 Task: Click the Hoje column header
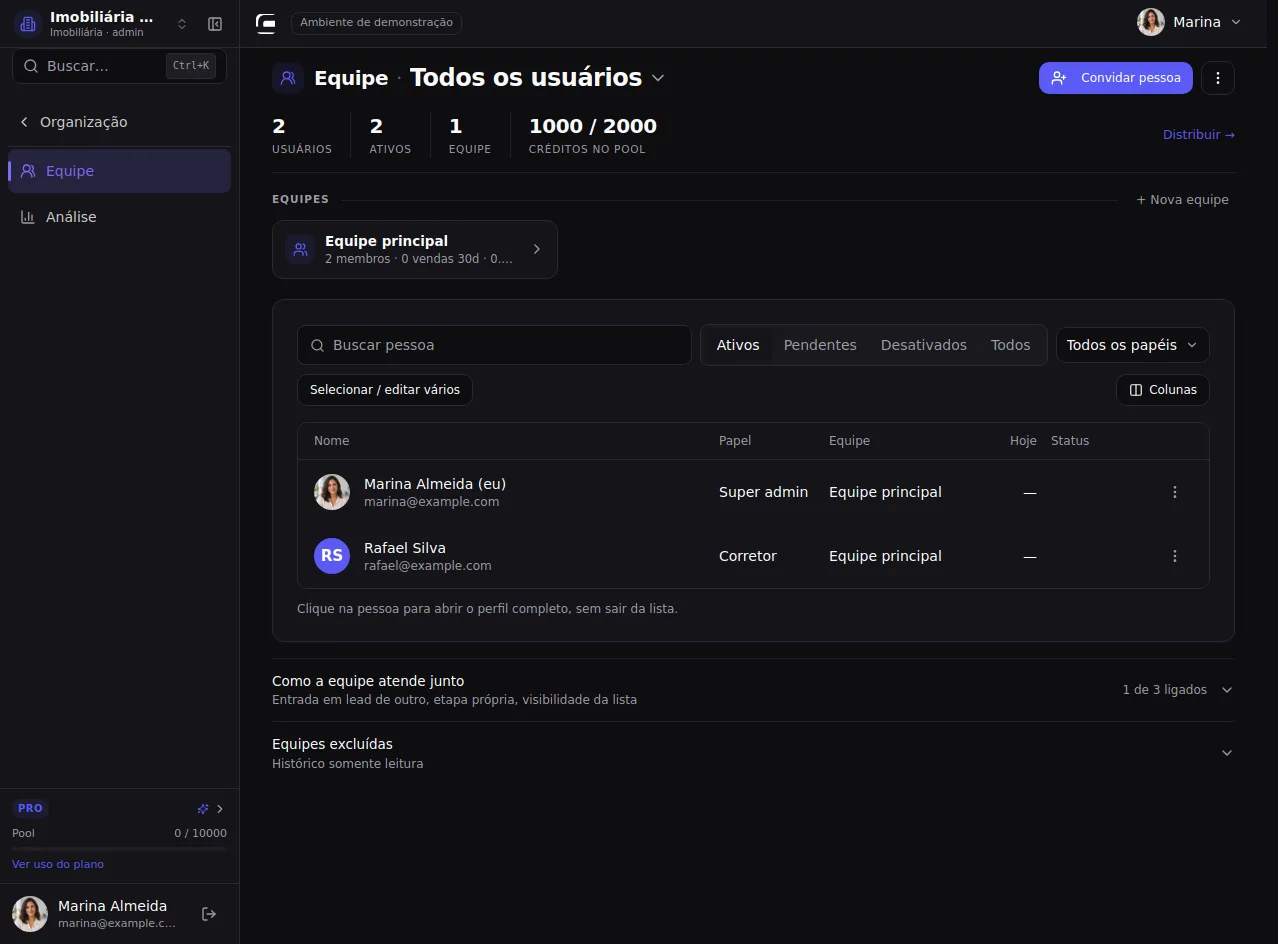coord(1023,441)
